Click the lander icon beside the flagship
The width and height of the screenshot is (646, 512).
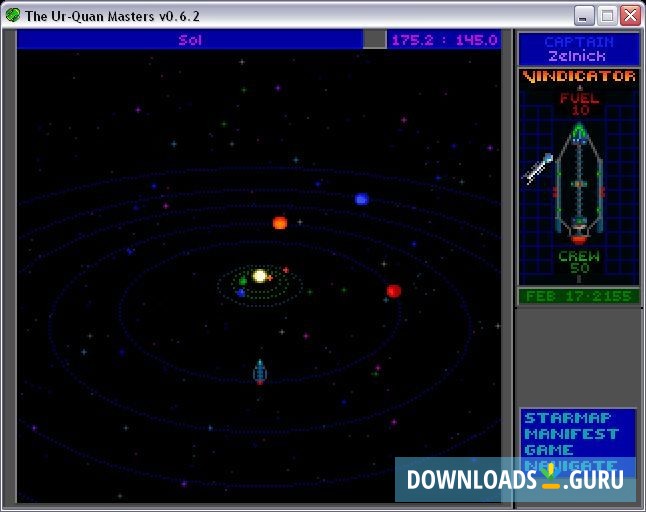tap(537, 168)
